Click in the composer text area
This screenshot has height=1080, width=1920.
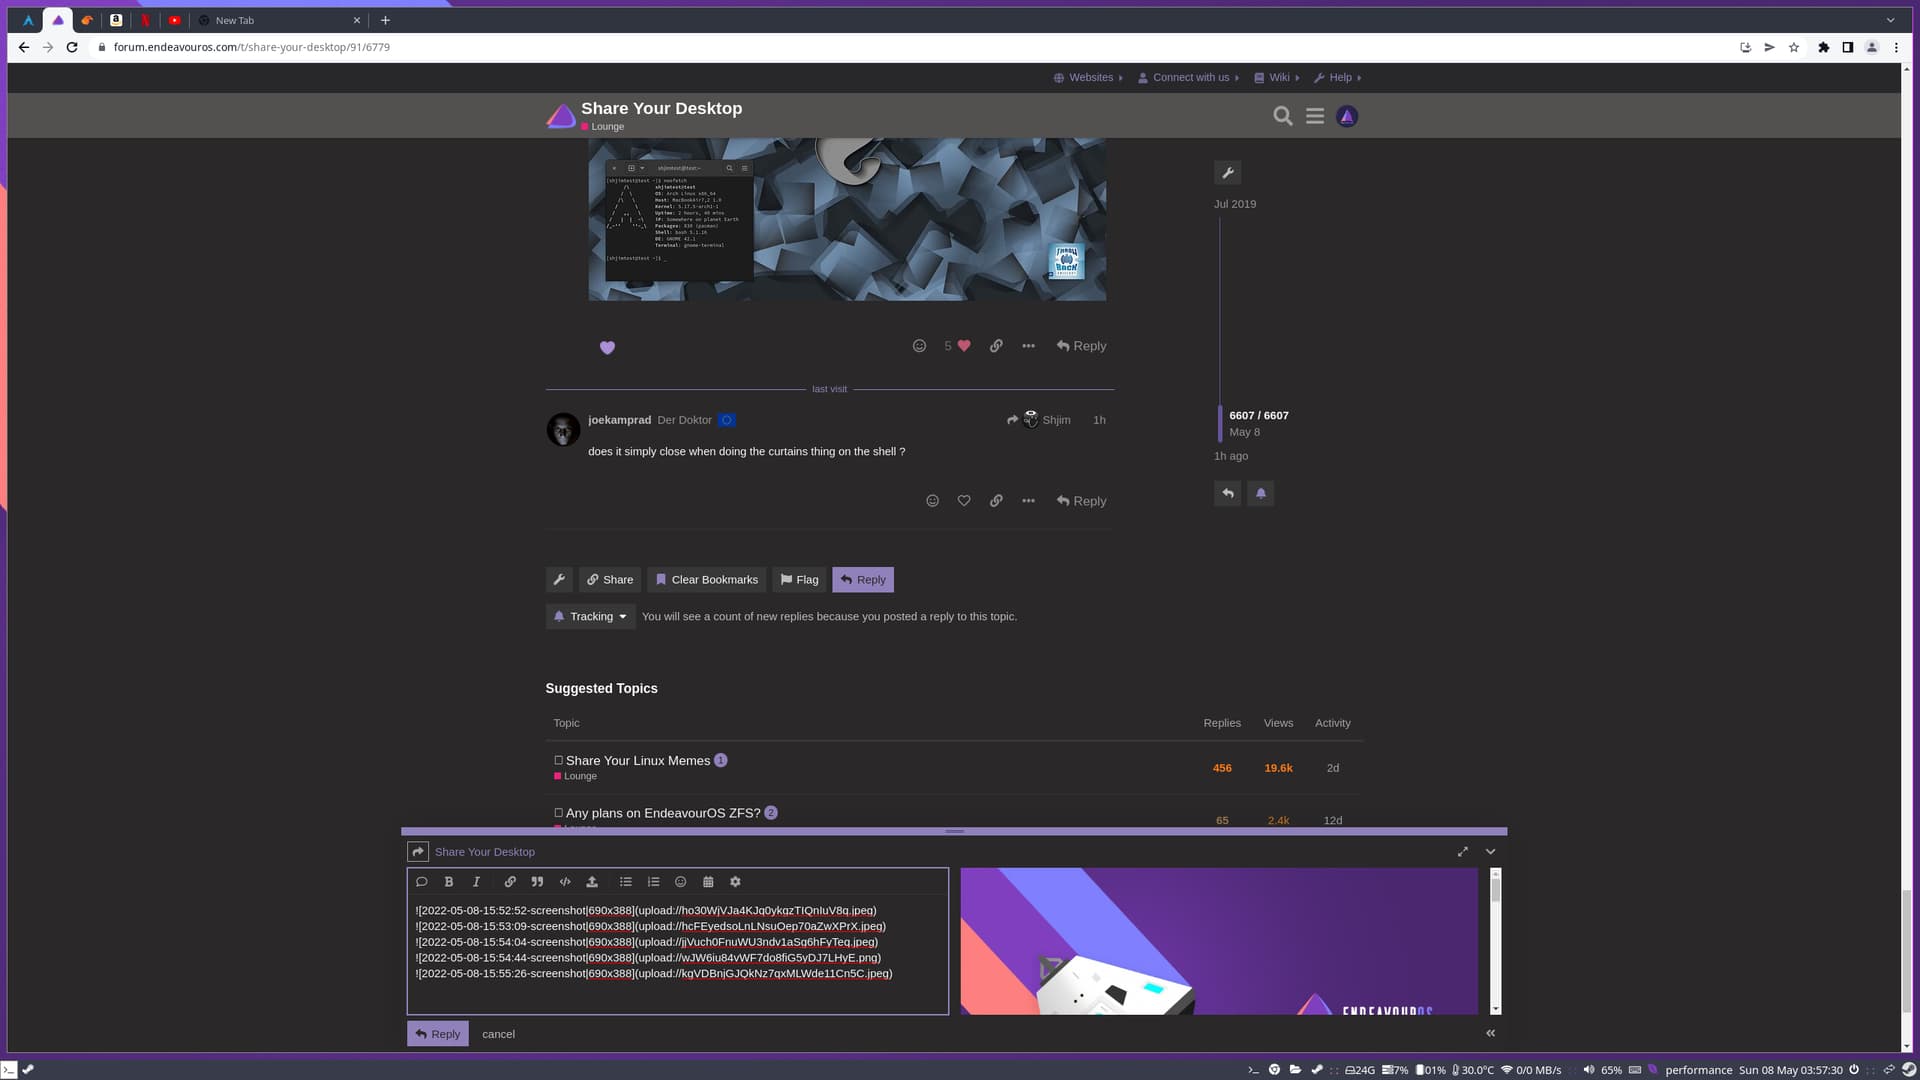678,954
